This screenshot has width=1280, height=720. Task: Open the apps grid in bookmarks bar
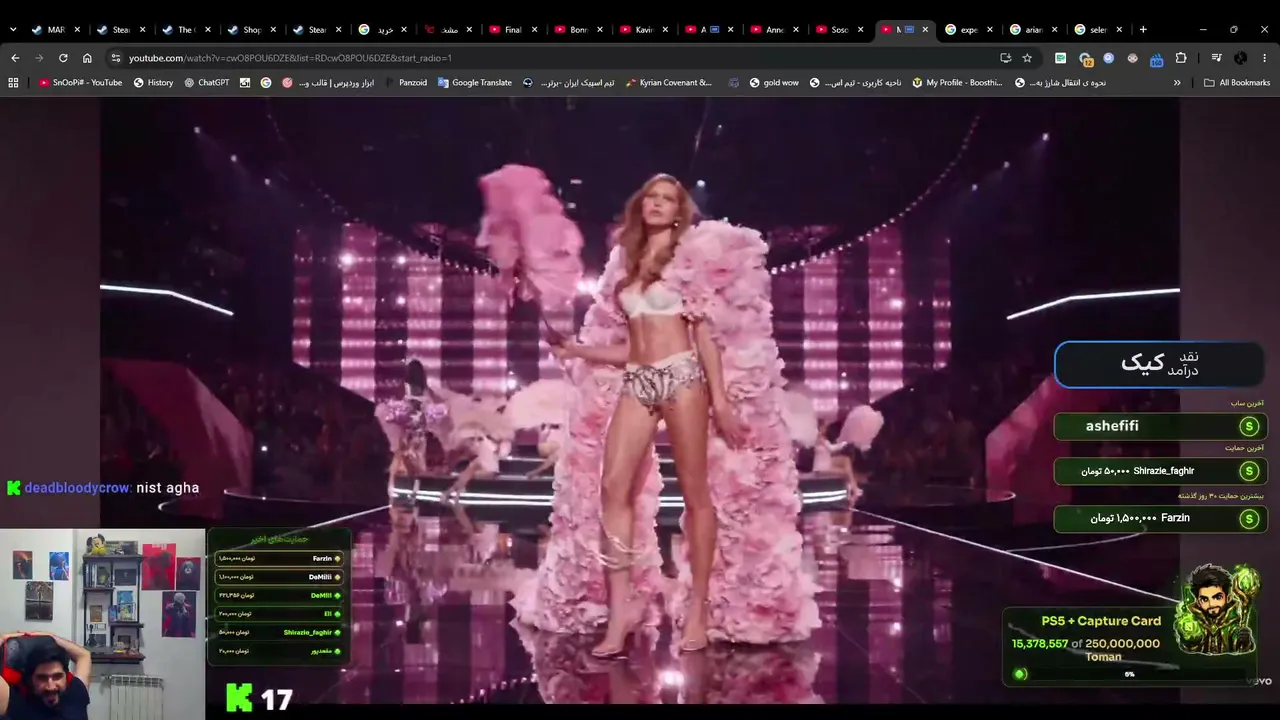tap(13, 83)
